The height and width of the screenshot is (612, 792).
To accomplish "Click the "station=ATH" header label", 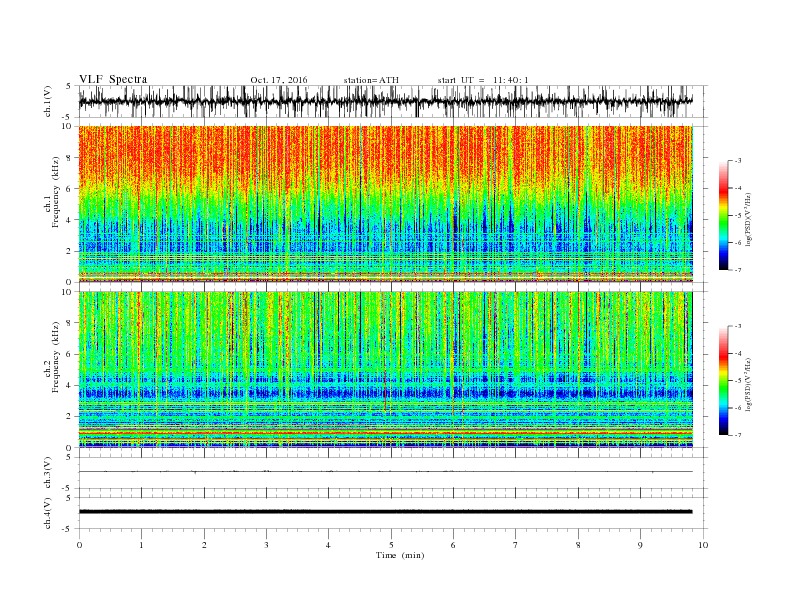I will [371, 80].
